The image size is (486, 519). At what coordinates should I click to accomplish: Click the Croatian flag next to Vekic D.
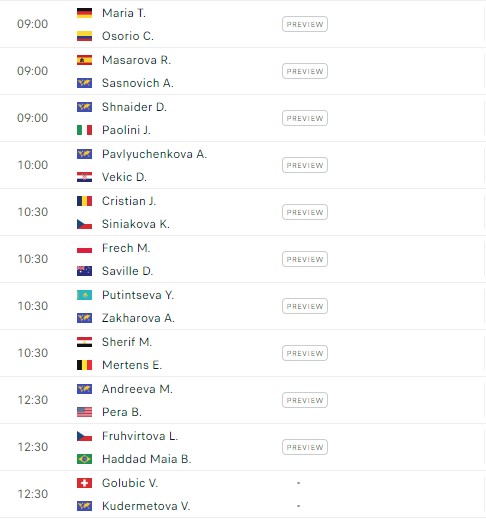coord(84,177)
